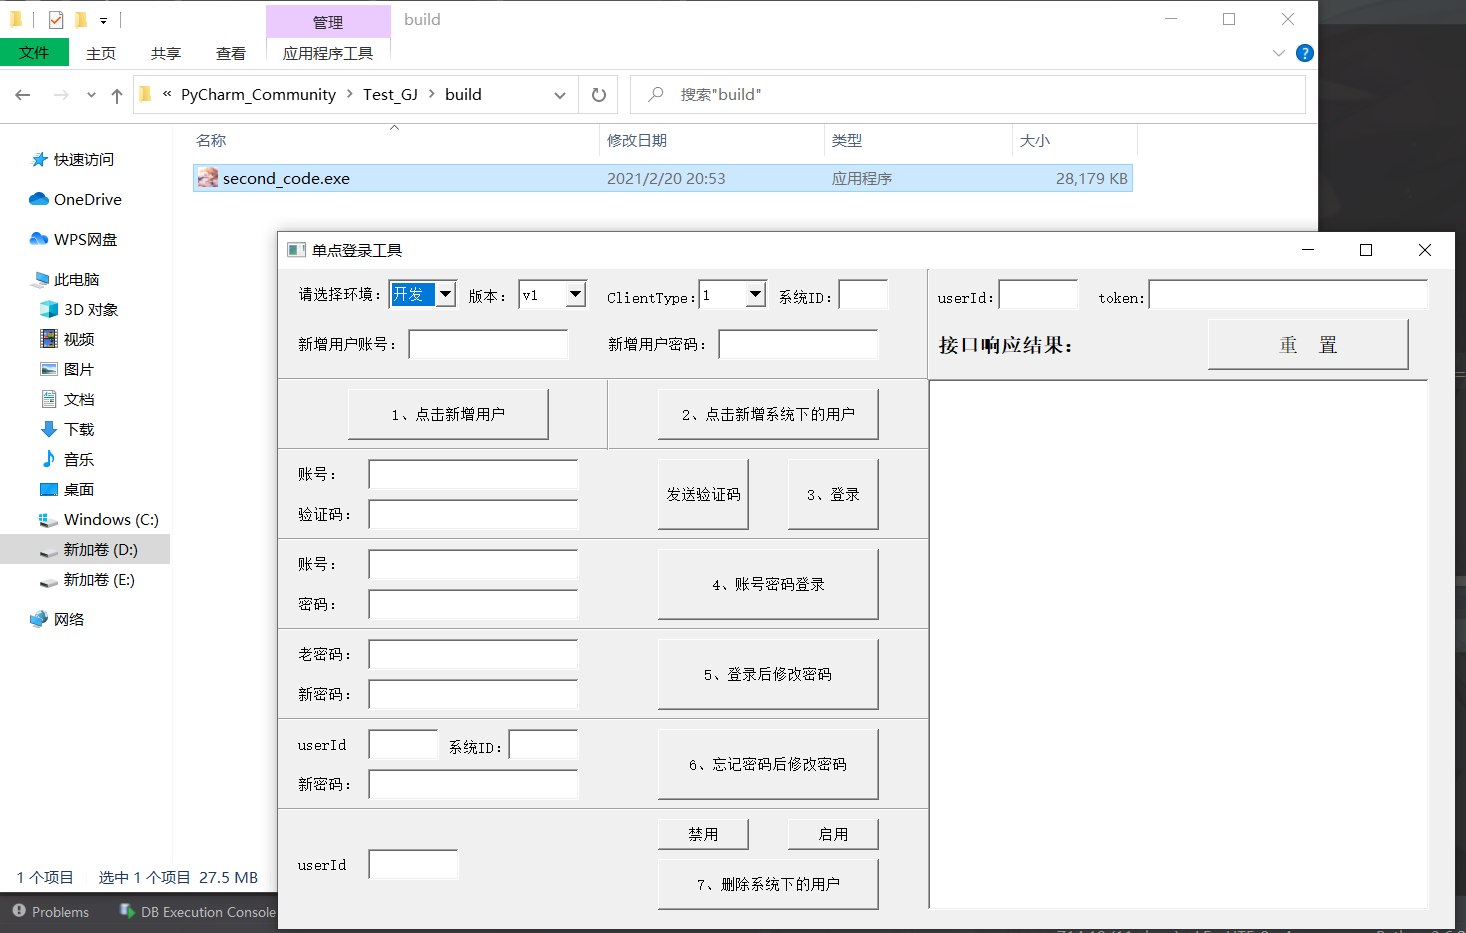Screen dimensions: 1466x933
Task: Click the up-to-parent-folder arrow icon
Action: tap(116, 94)
